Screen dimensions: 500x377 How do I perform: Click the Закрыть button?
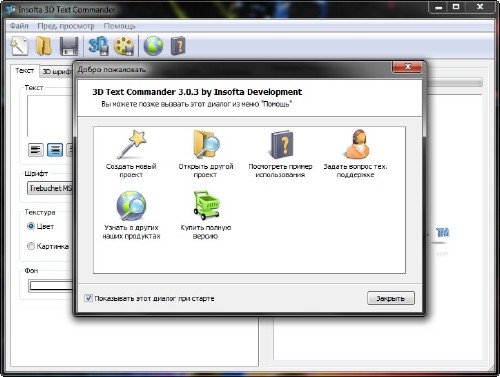point(391,298)
